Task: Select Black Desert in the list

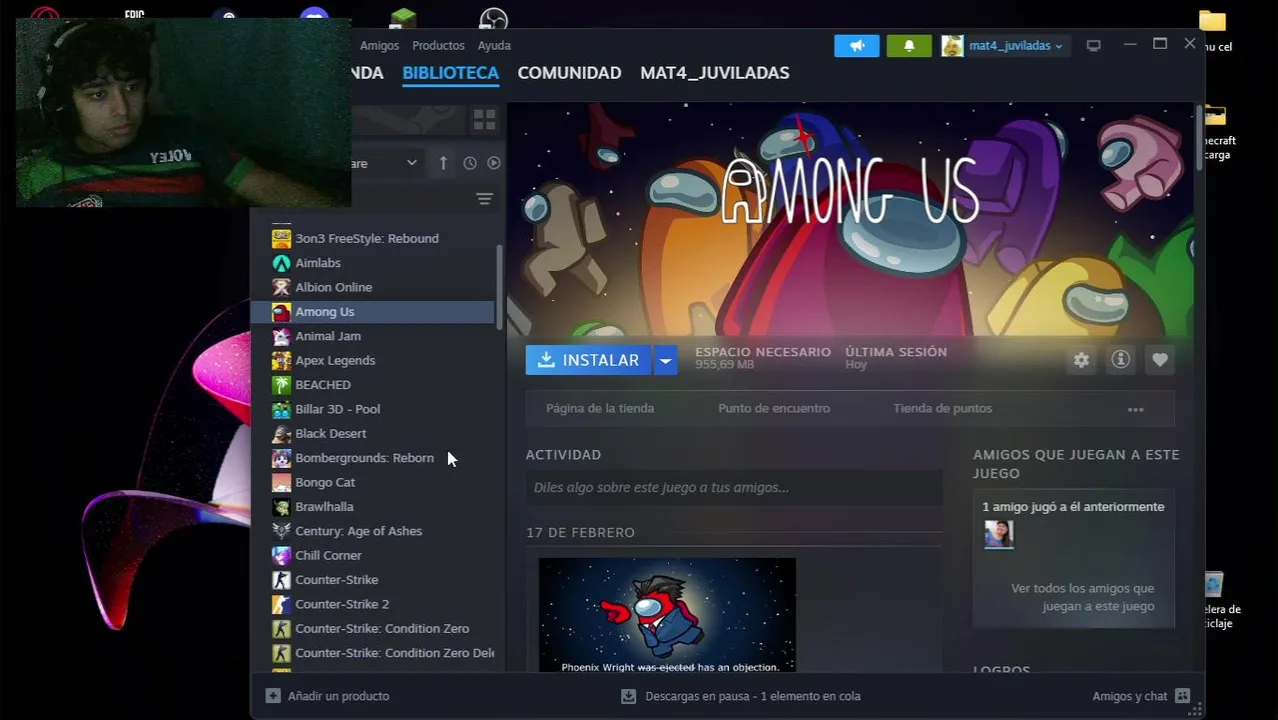Action: point(373,433)
